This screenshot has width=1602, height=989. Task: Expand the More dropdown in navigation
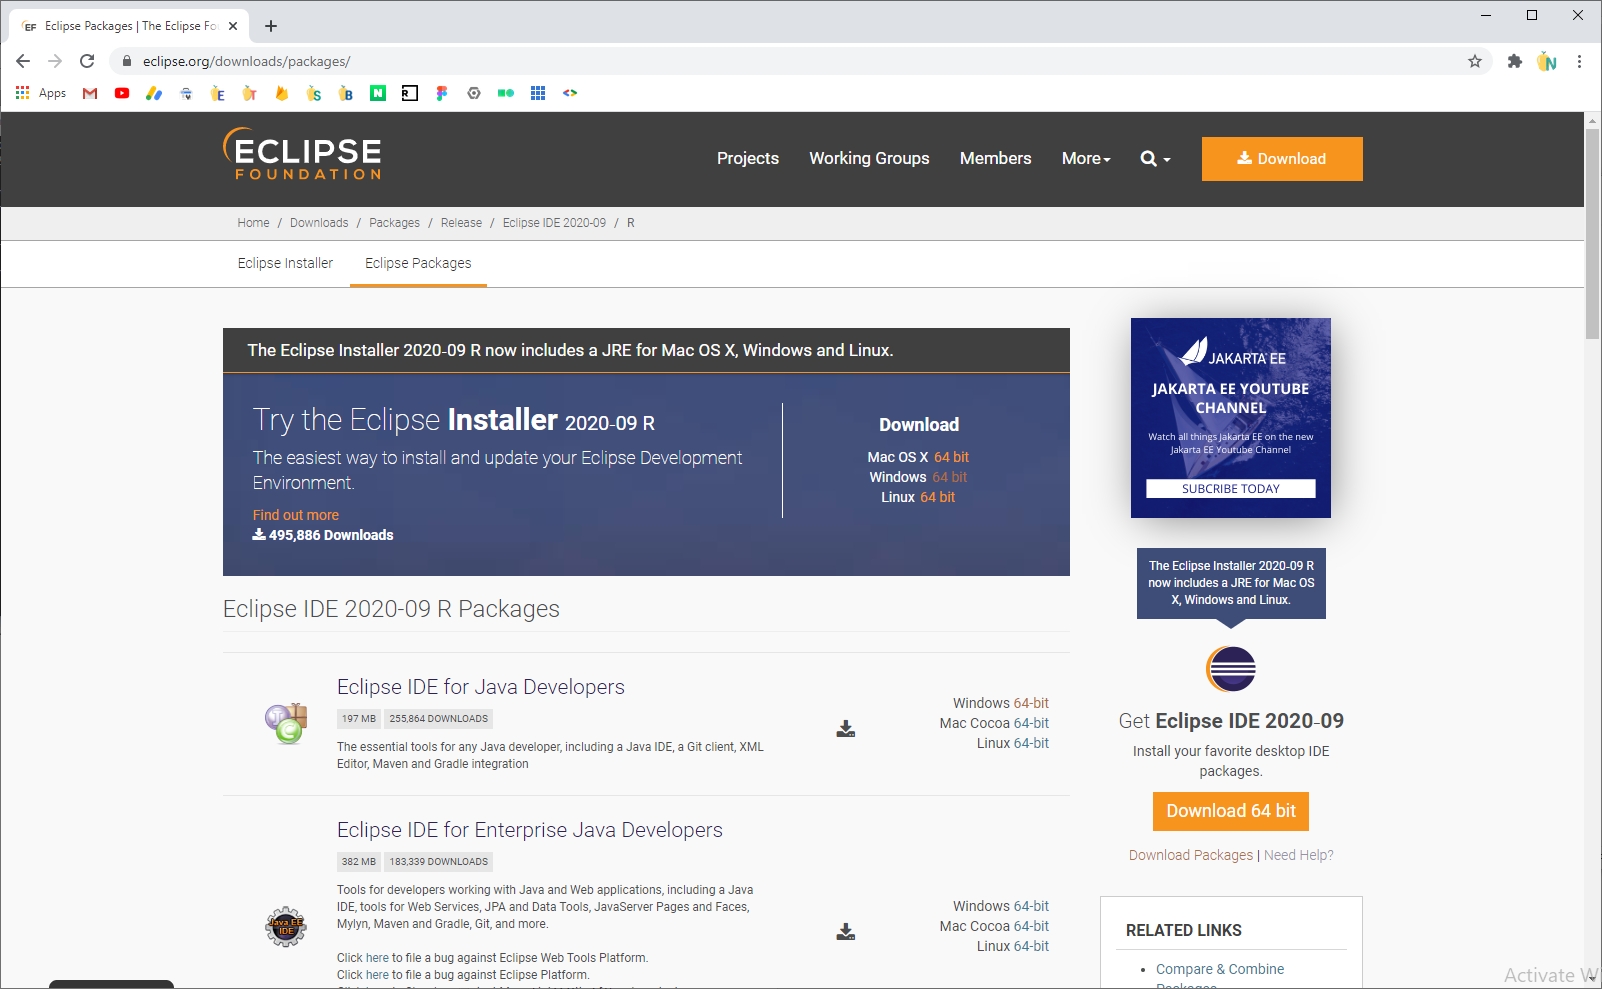point(1086,158)
